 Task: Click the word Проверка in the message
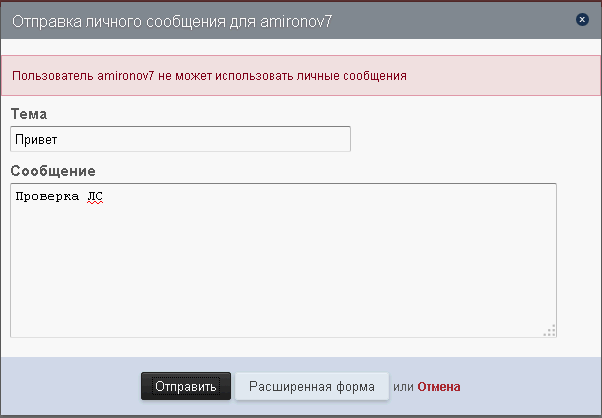click(x=46, y=197)
